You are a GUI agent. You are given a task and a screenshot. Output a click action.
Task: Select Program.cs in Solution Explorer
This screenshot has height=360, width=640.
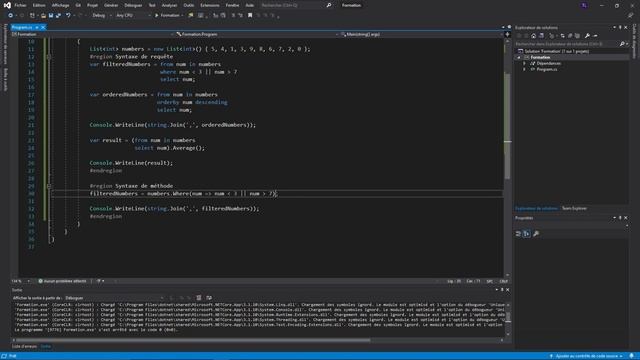pyautogui.click(x=547, y=70)
